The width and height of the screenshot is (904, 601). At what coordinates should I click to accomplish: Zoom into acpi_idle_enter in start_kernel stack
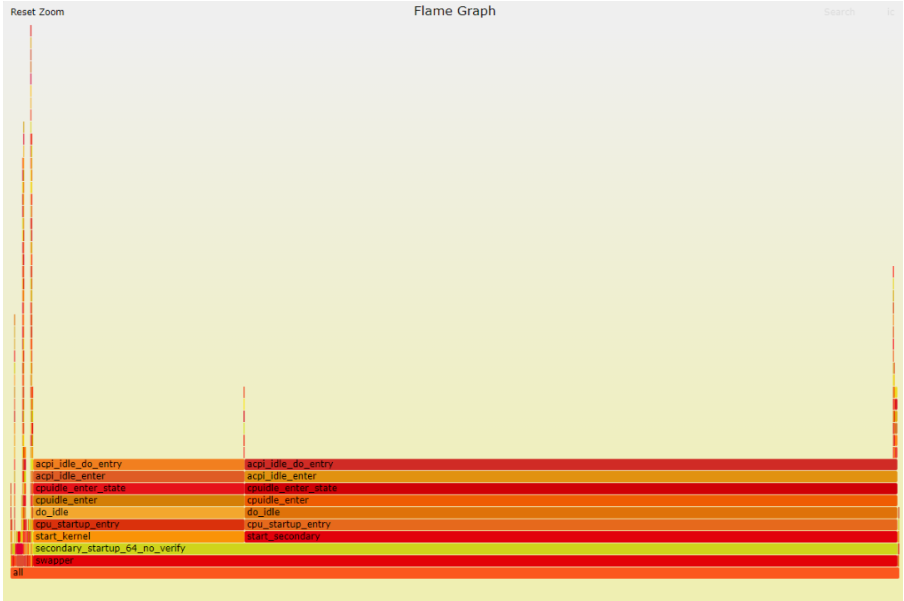tap(138, 477)
